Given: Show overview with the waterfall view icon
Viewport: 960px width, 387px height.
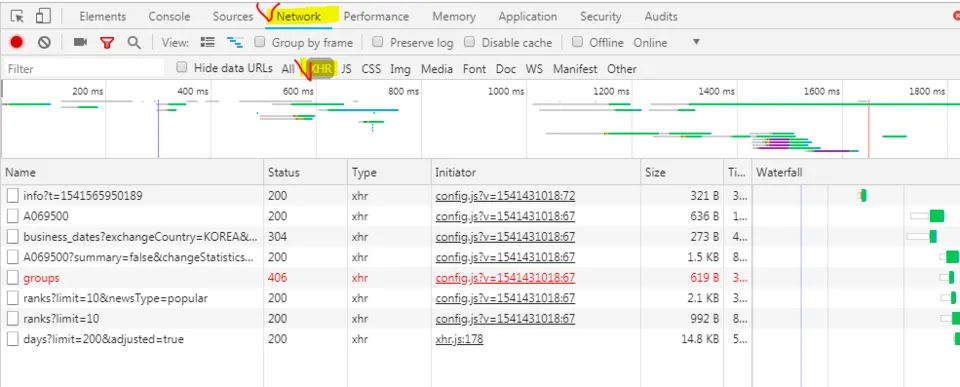Looking at the screenshot, I should click(235, 42).
